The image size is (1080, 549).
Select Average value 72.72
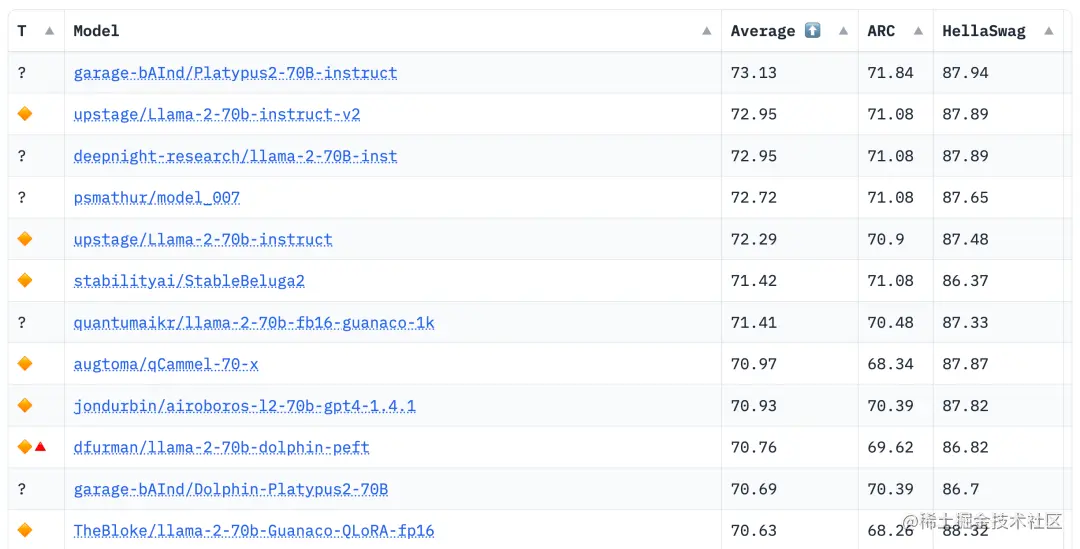point(754,198)
